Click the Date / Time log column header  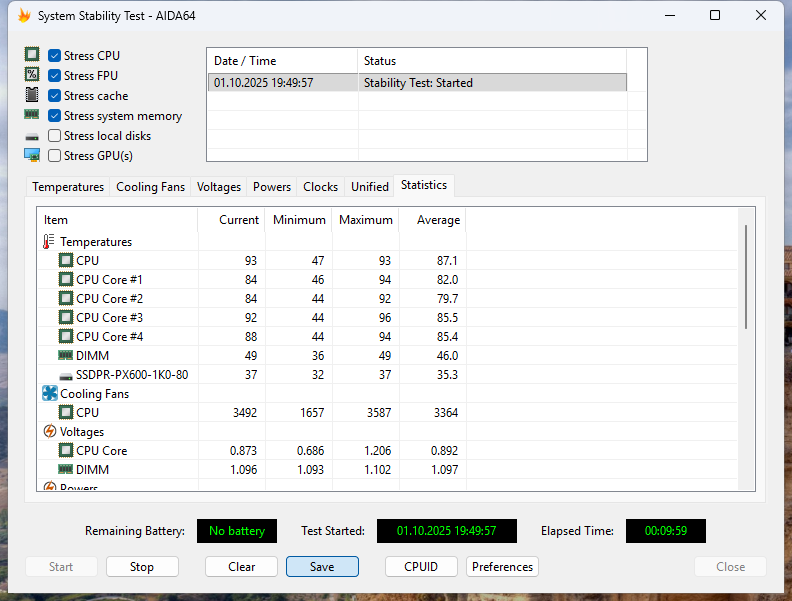point(283,61)
